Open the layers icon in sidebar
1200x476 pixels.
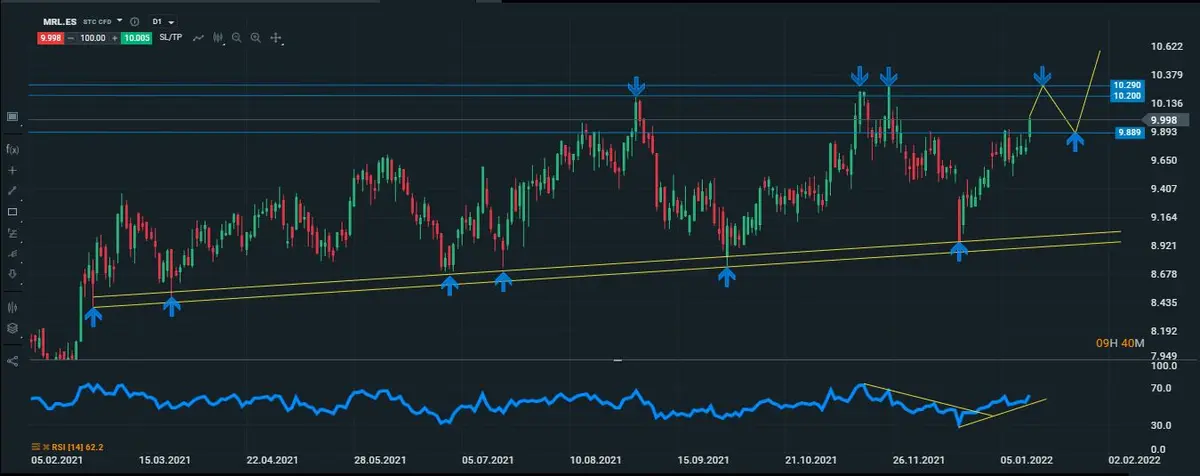(12, 327)
